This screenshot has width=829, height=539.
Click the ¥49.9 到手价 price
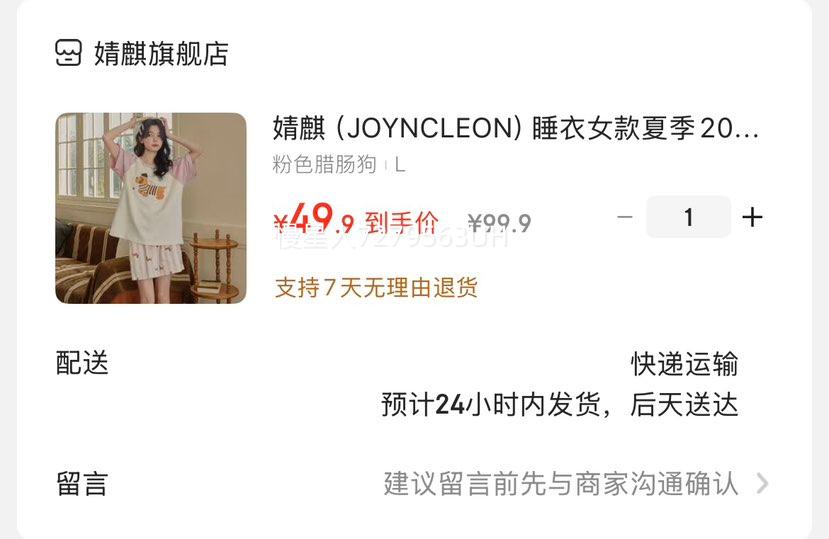pos(356,219)
